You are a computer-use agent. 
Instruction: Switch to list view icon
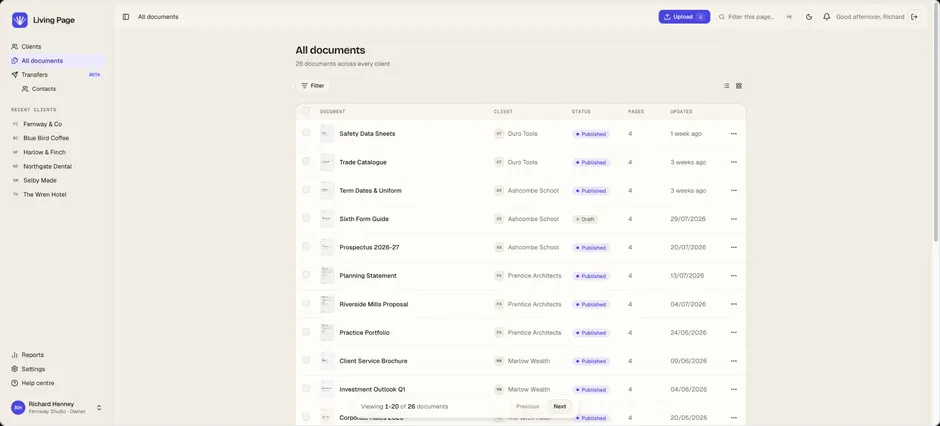pyautogui.click(x=727, y=86)
